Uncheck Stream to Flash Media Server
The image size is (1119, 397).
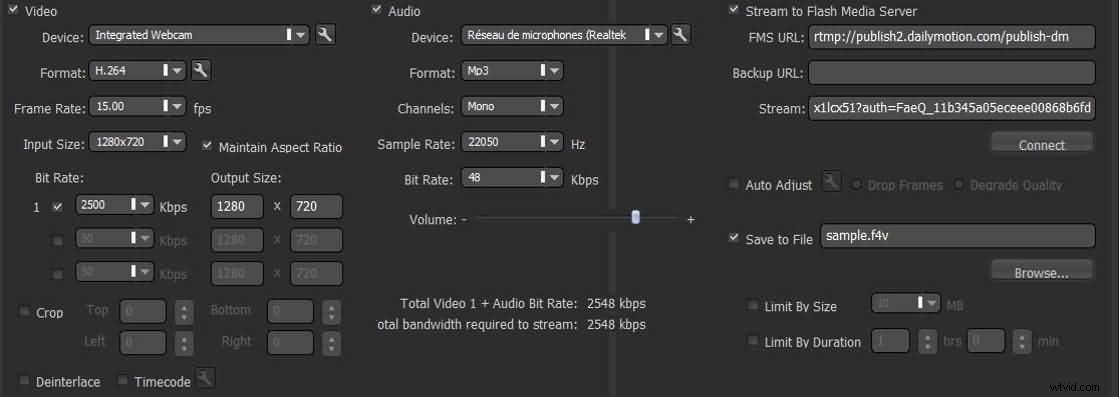point(734,10)
